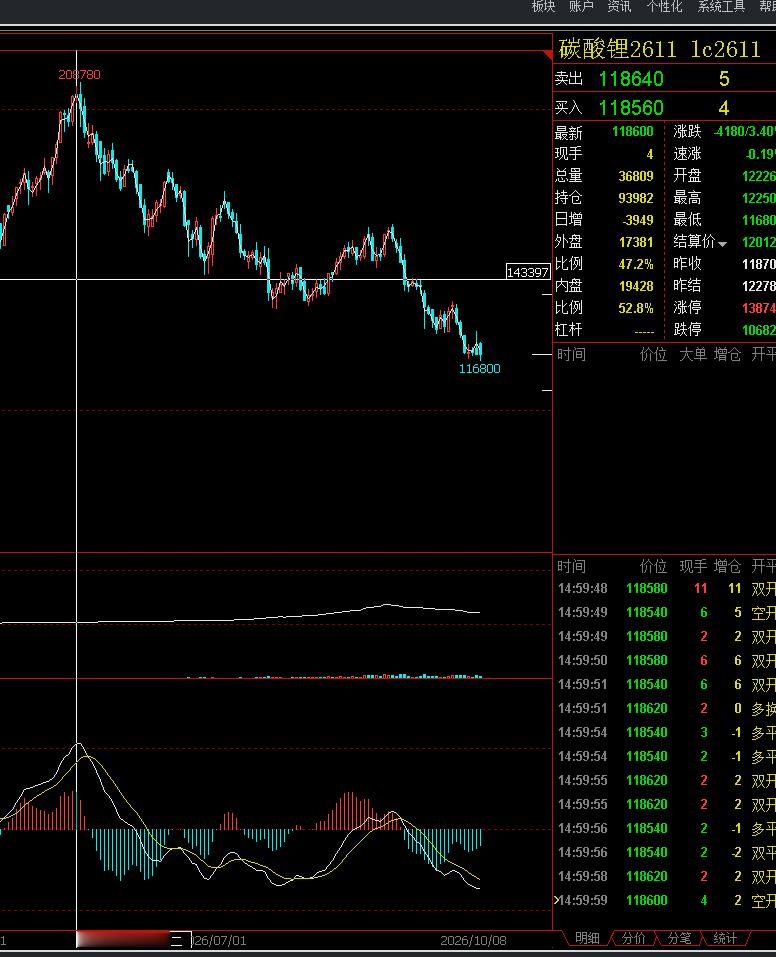The width and height of the screenshot is (776, 957).
Task: Click the 跌停 label
Action: point(687,330)
